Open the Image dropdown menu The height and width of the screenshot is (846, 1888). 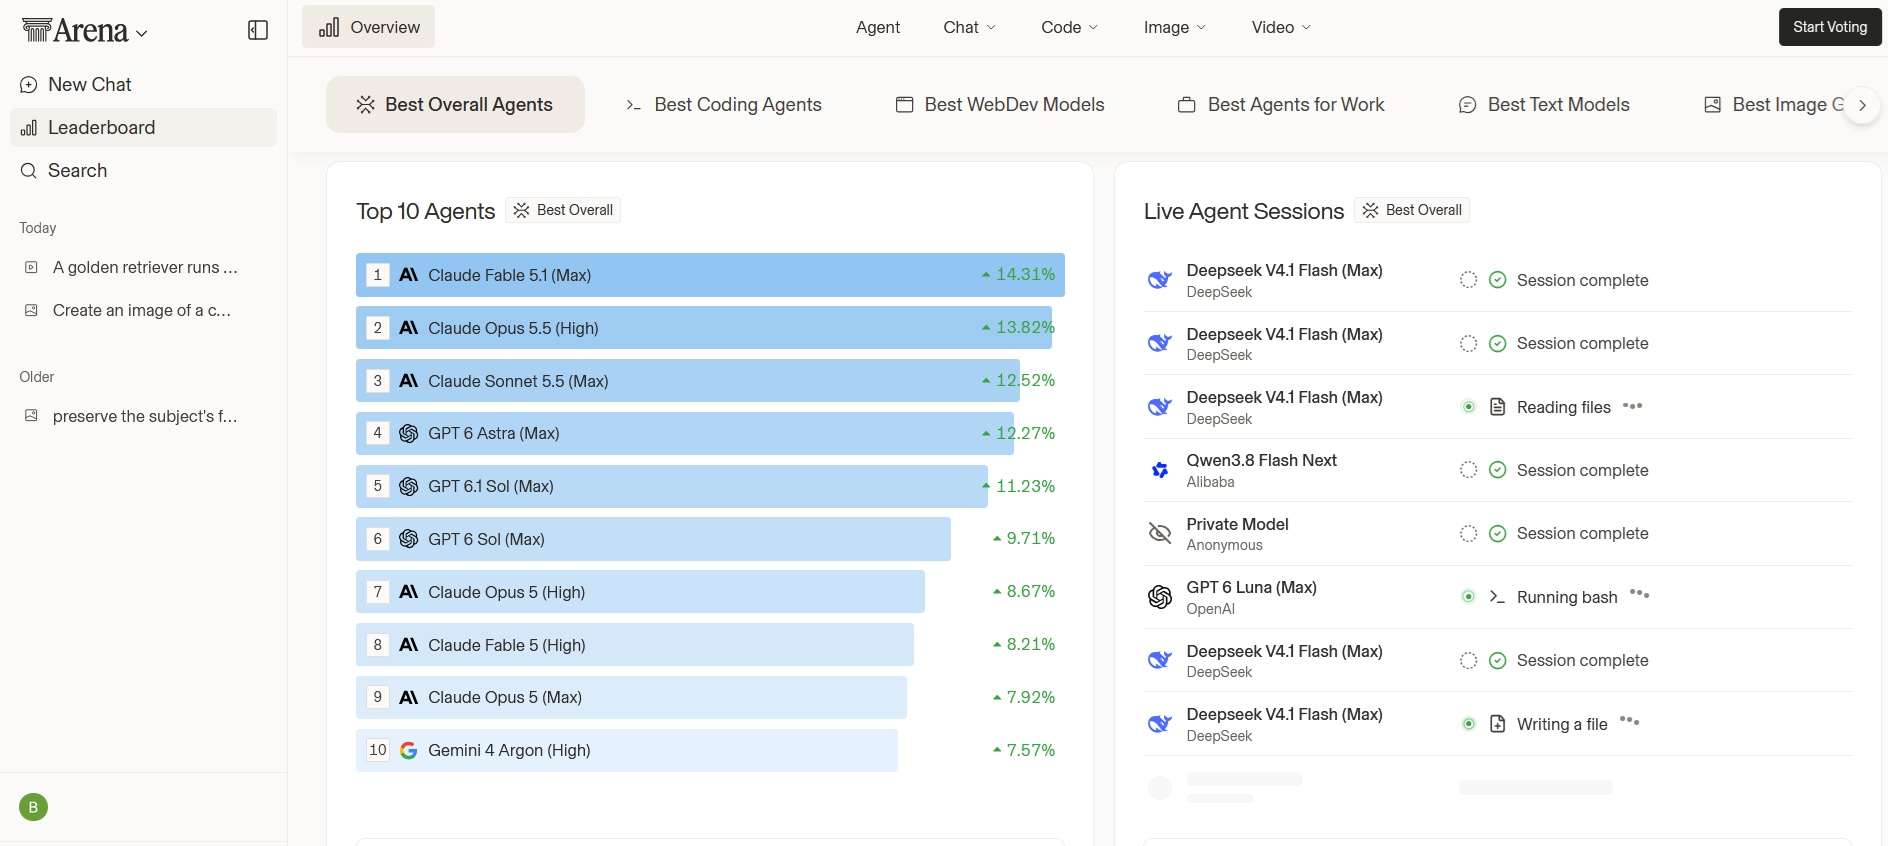click(1175, 27)
